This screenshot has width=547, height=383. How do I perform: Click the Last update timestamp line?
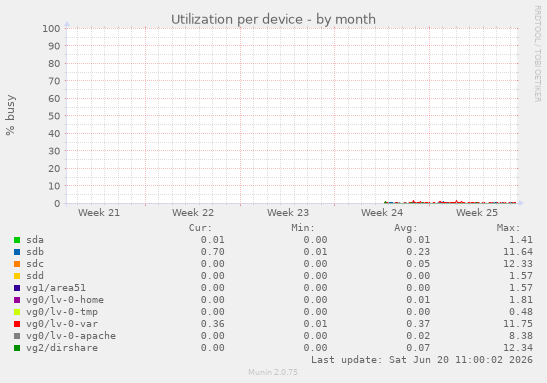[x=422, y=360]
